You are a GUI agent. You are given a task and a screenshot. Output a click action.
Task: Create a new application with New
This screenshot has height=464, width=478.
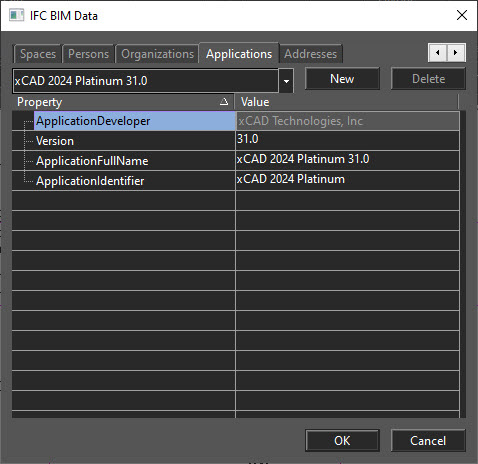coord(342,79)
